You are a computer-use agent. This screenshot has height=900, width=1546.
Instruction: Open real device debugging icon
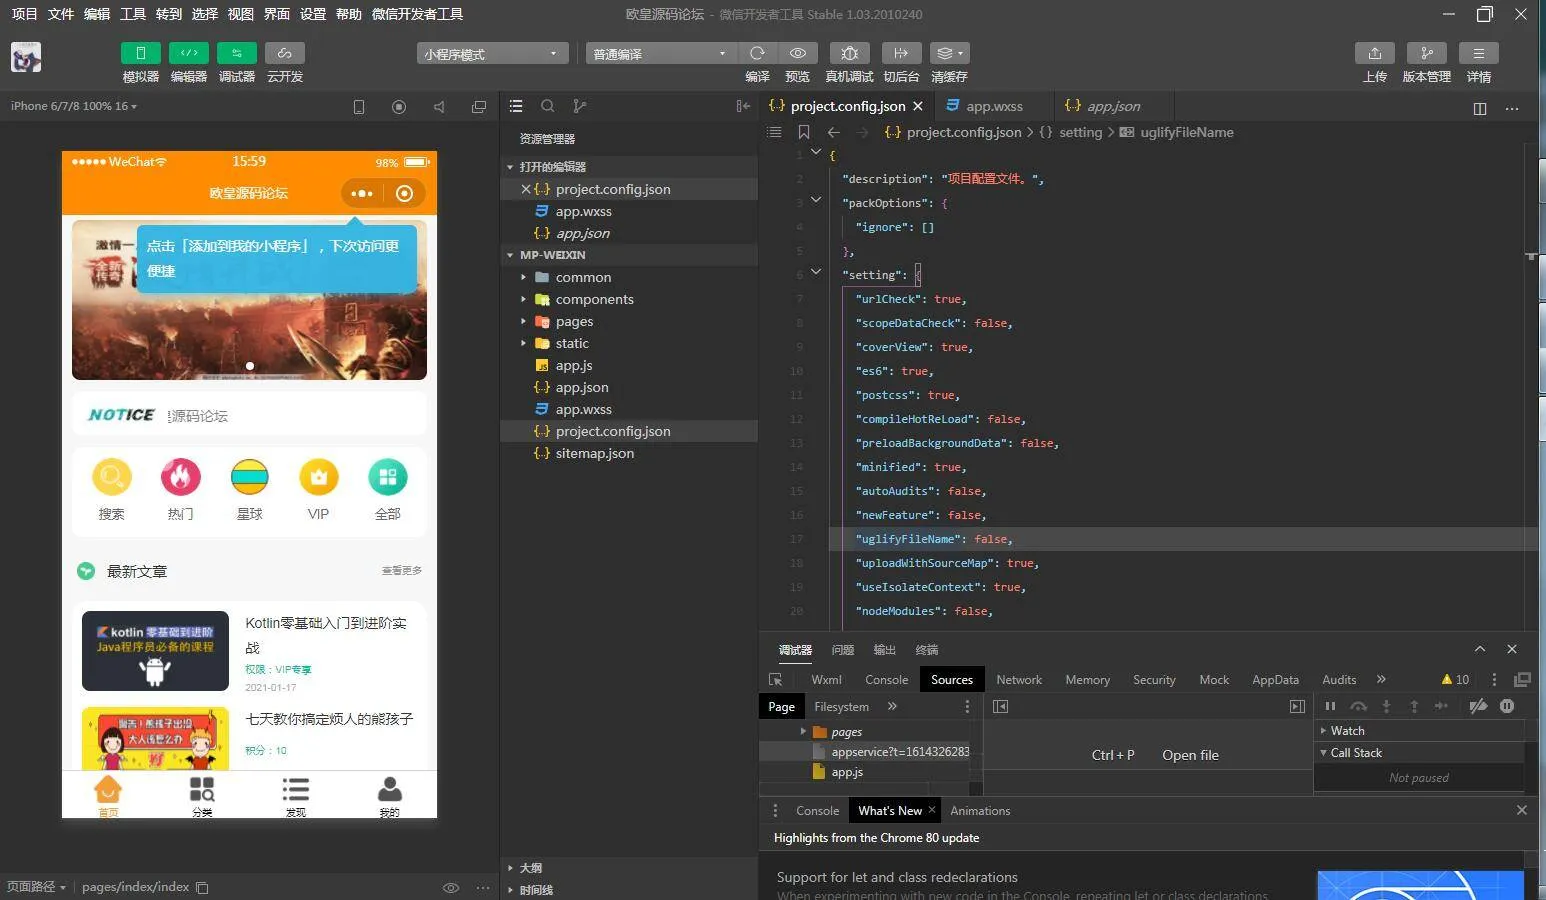[x=849, y=53]
